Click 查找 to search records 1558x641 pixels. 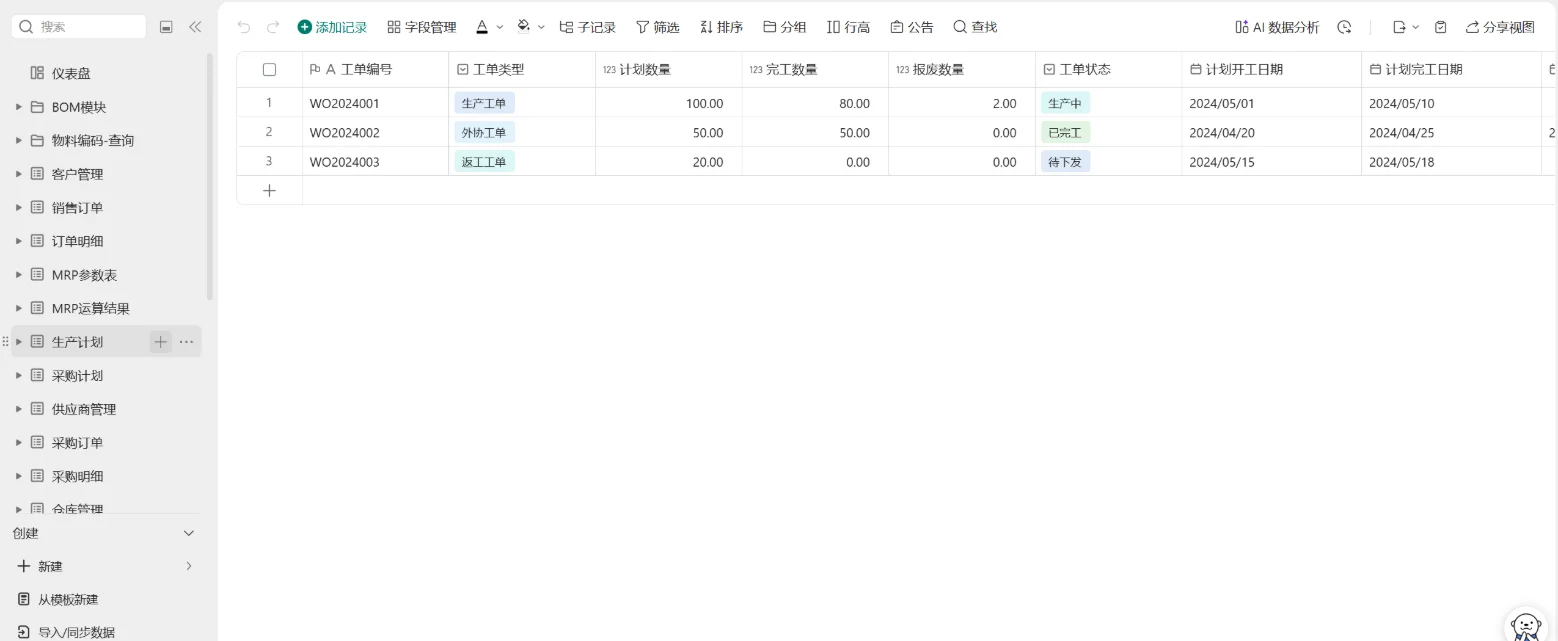tap(975, 27)
